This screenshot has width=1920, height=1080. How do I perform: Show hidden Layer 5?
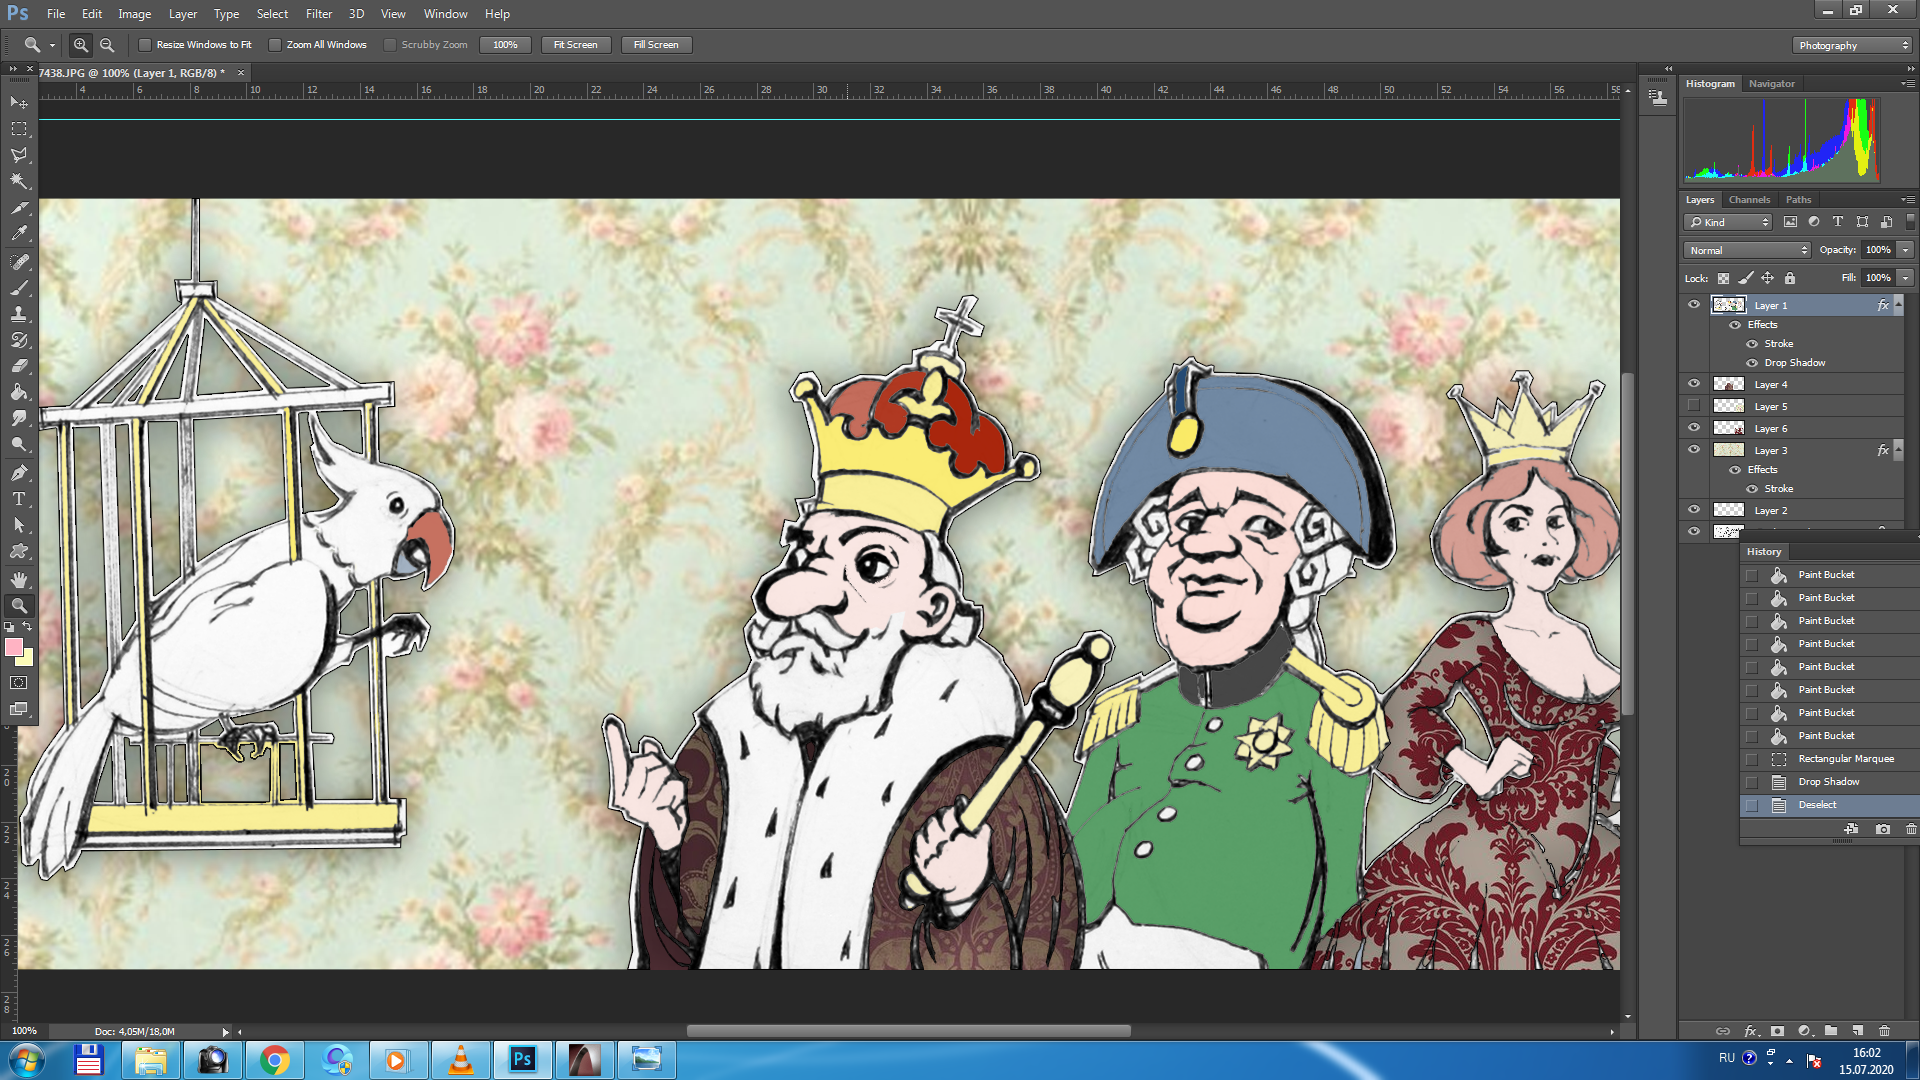point(1694,406)
